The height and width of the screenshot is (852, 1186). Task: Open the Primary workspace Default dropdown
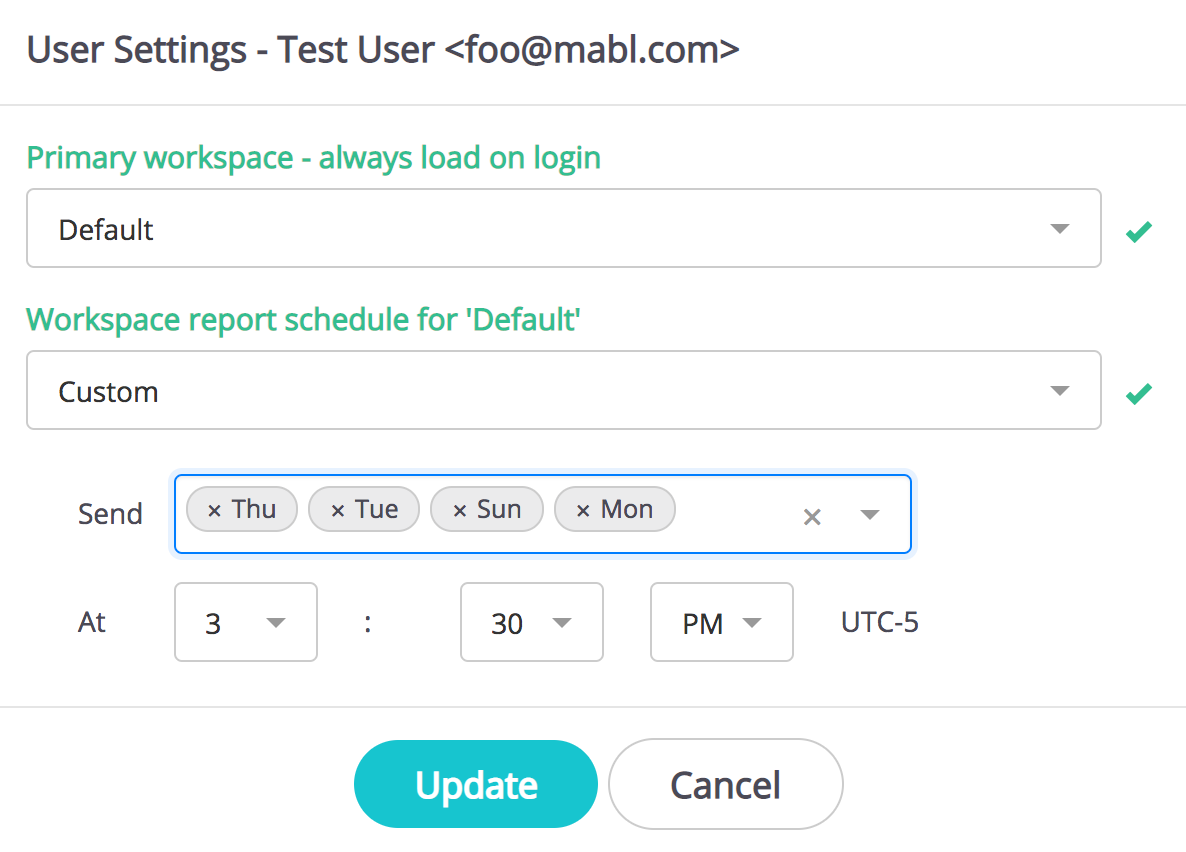click(x=564, y=229)
